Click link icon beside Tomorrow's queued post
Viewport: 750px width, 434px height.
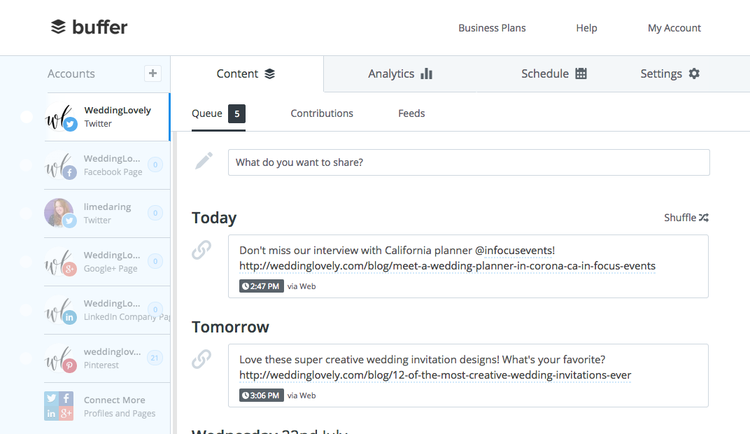(201, 359)
